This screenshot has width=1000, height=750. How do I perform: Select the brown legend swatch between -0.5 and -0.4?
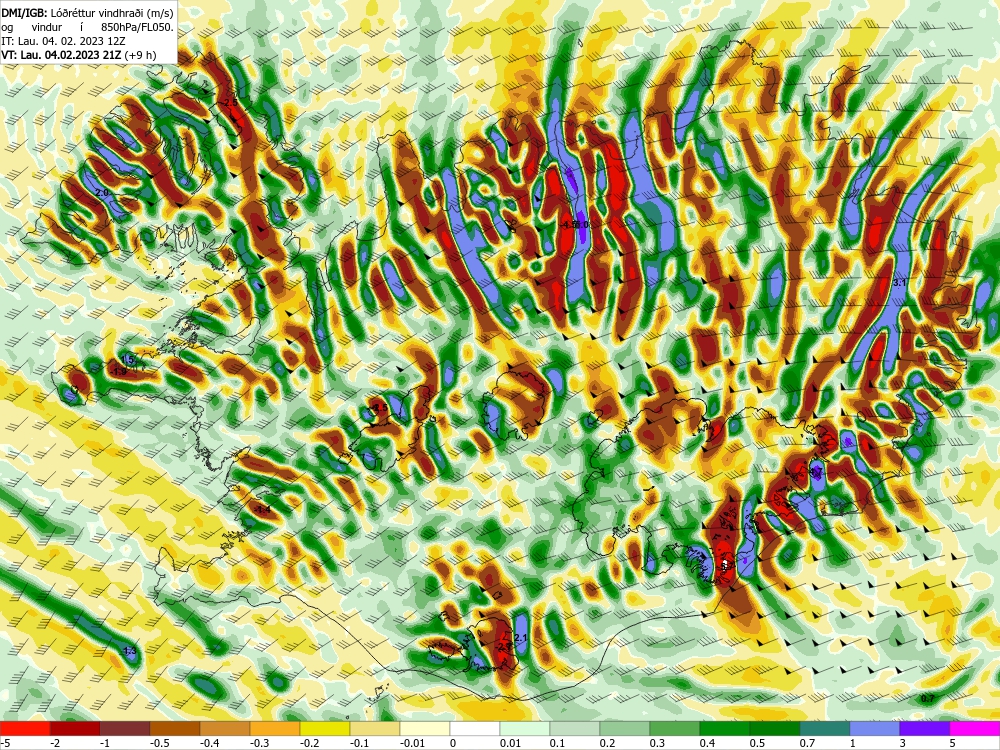point(175,729)
